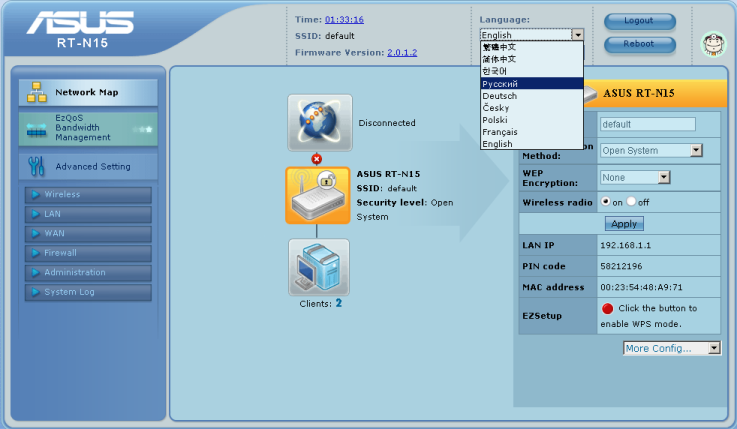Choose Korean language option

tap(532, 71)
